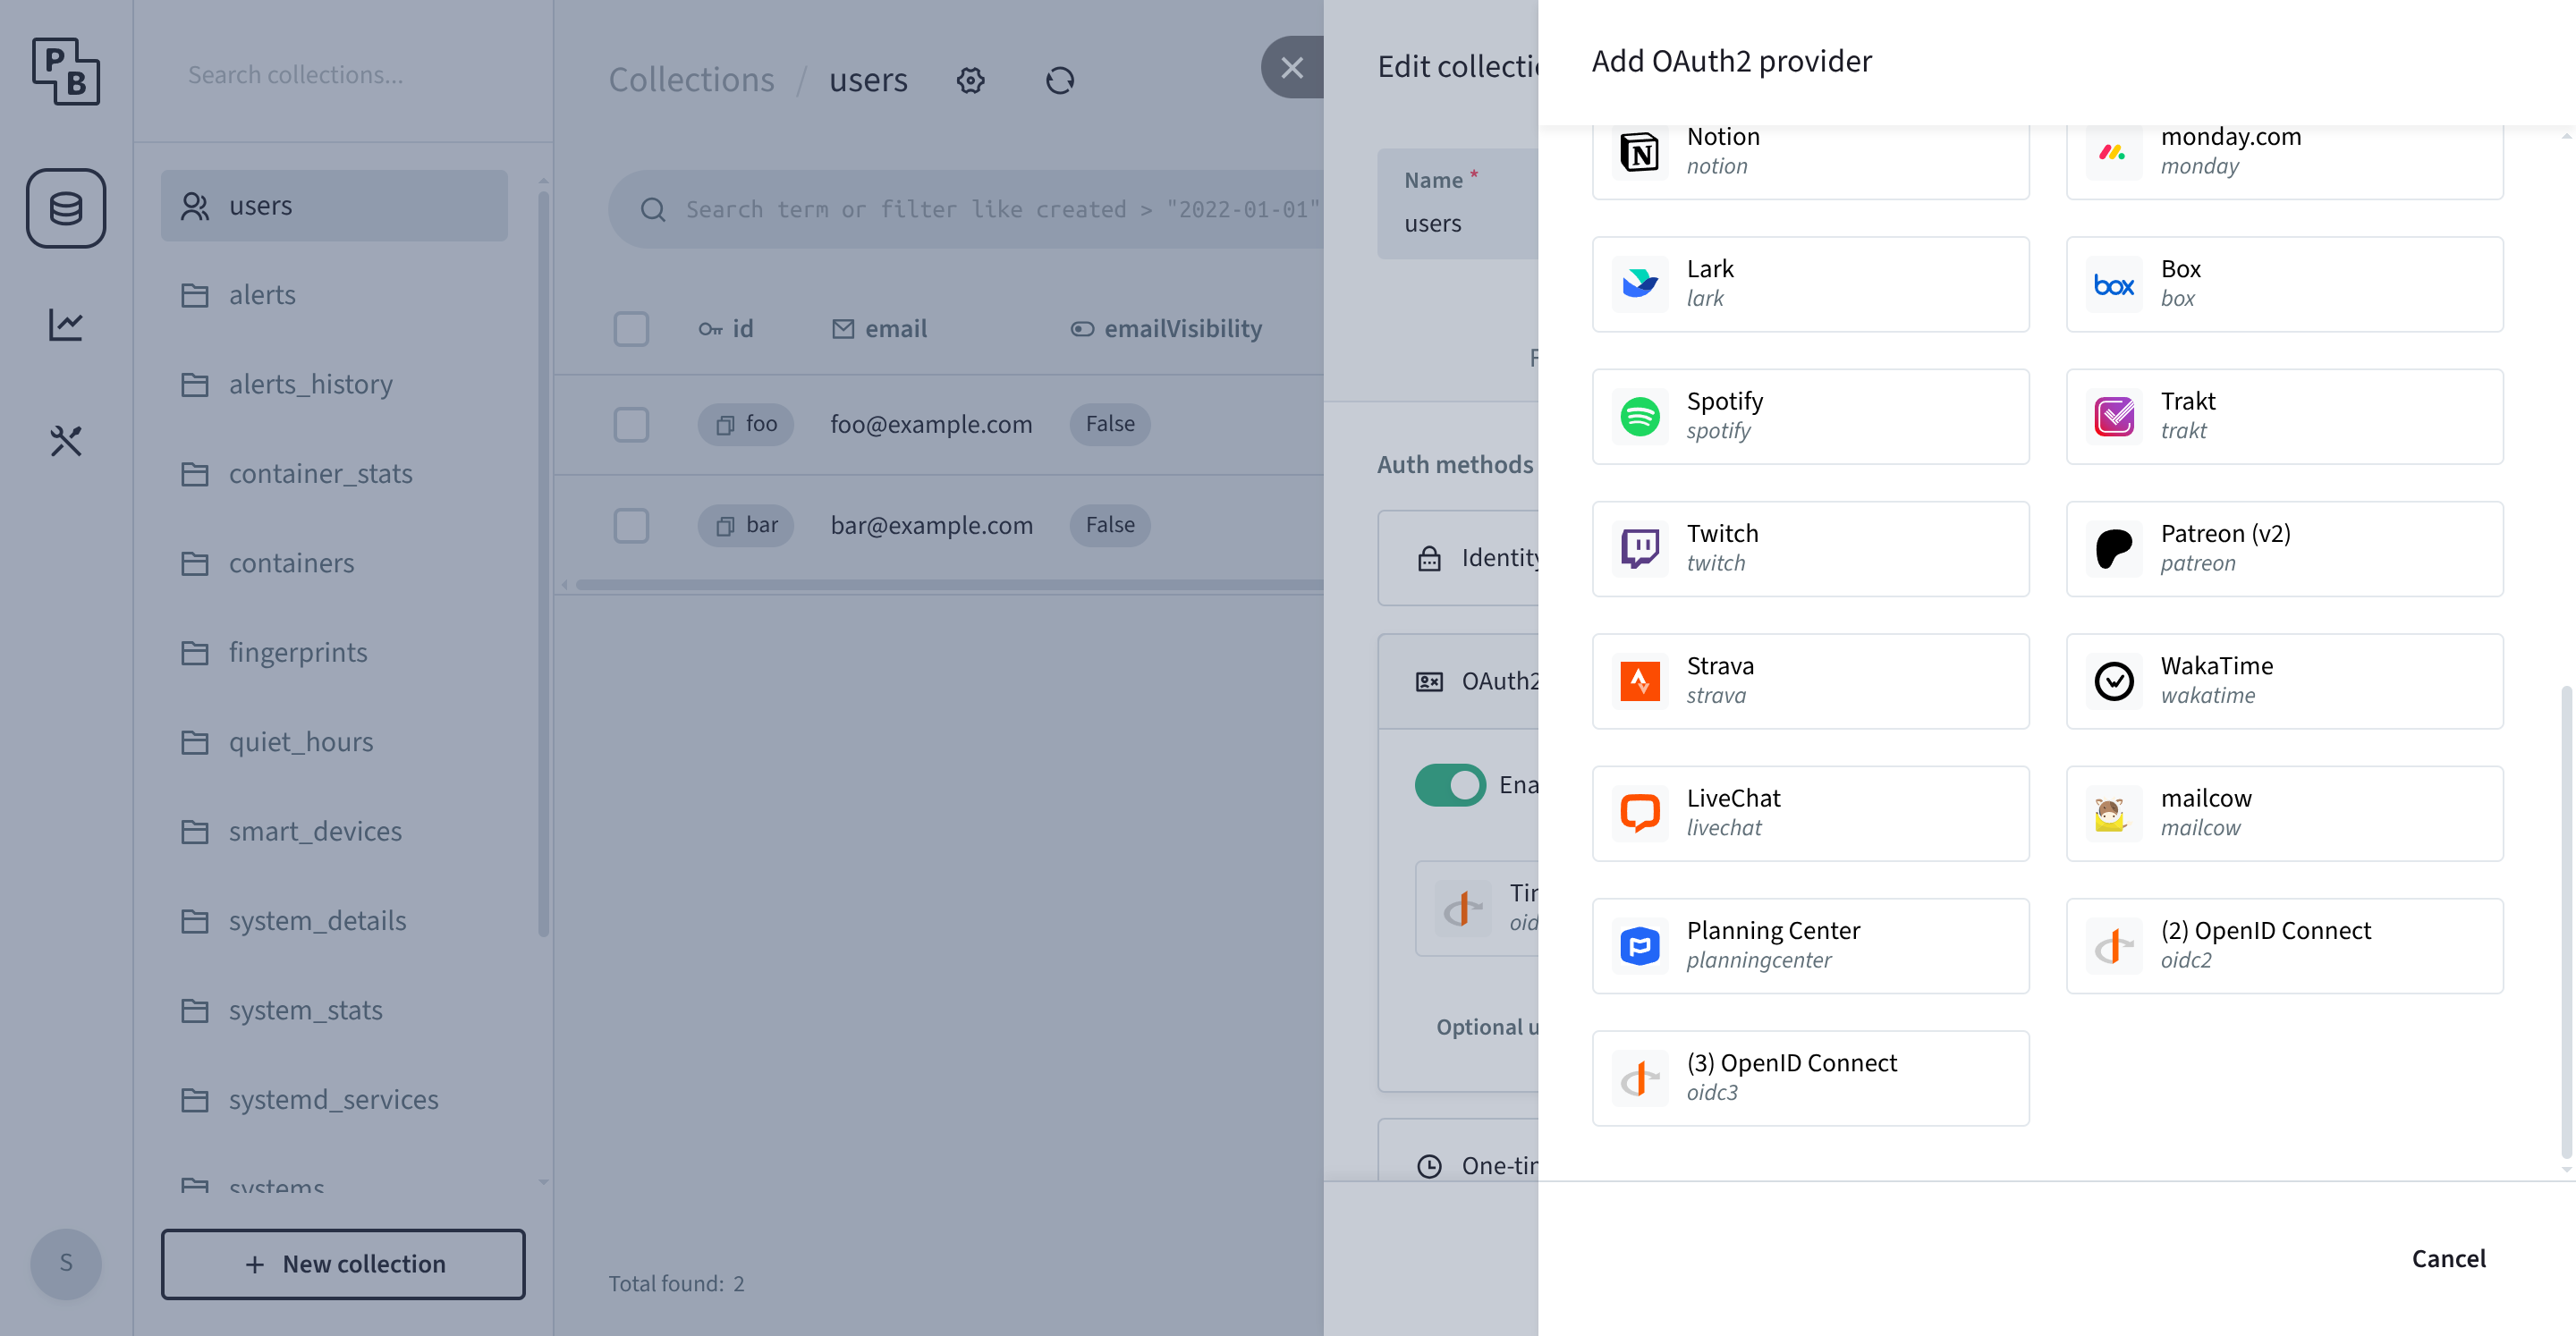This screenshot has height=1336, width=2576.
Task: Toggle the OAuth2 Enable switch
Action: [1450, 785]
